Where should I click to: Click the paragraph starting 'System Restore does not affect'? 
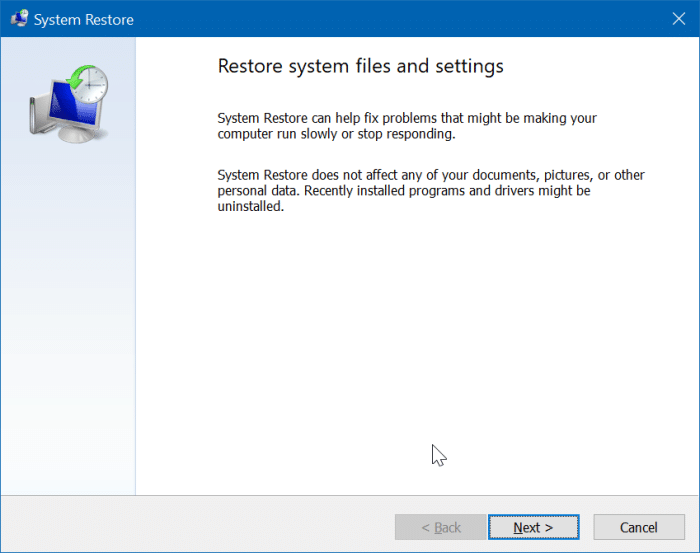click(431, 190)
